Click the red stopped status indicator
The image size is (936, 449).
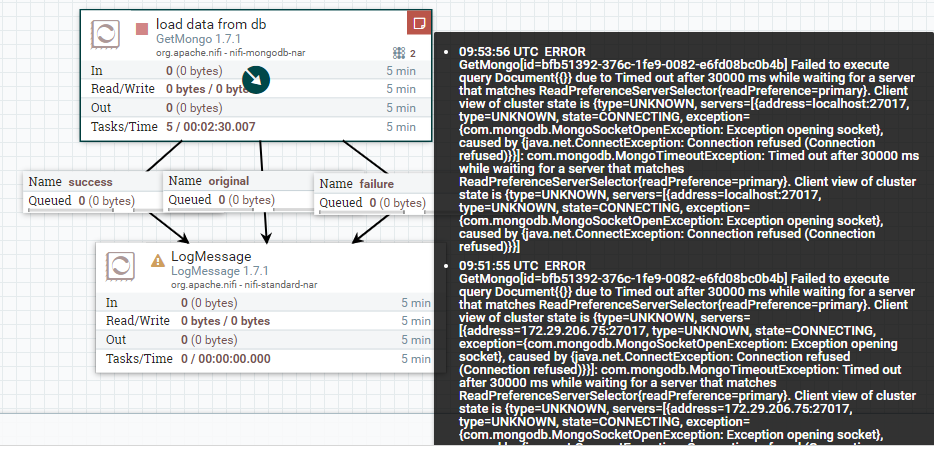[141, 29]
